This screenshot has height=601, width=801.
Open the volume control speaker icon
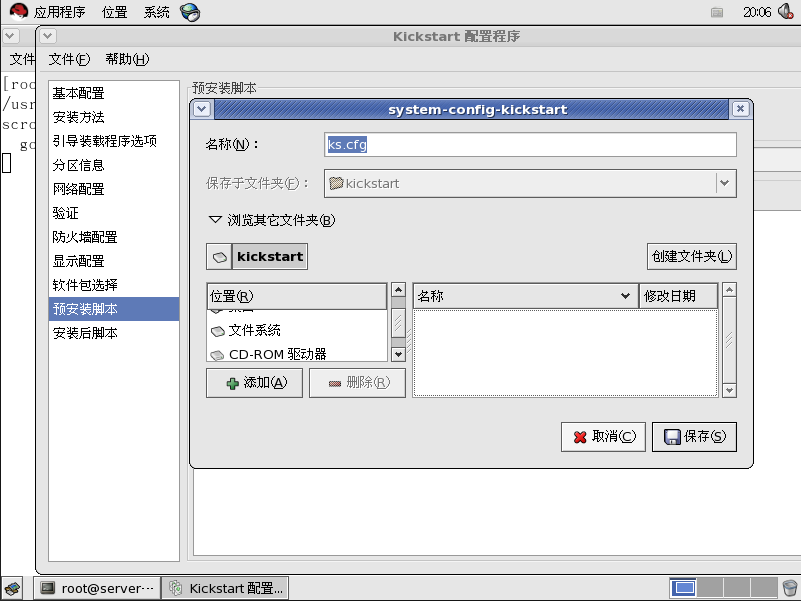pos(786,11)
